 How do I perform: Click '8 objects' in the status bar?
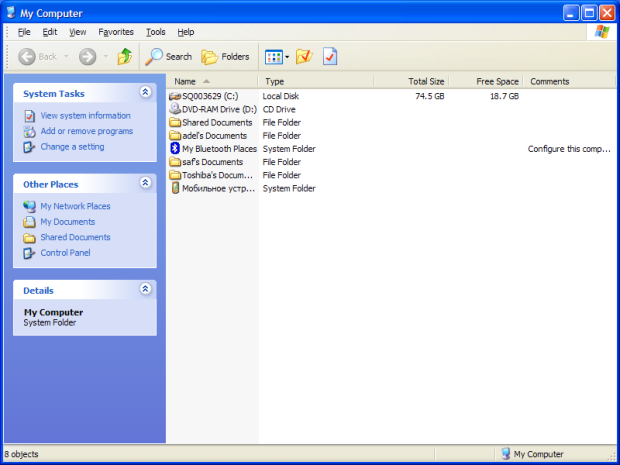point(21,454)
